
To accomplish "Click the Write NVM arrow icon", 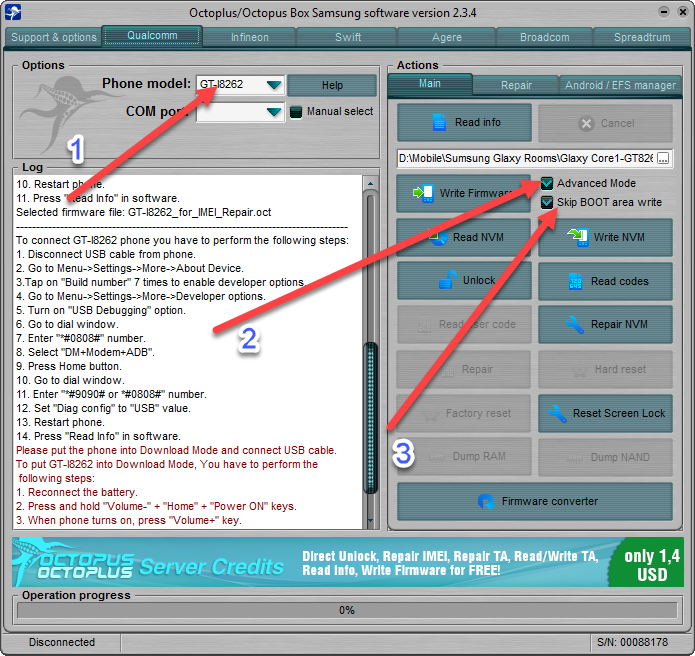I will coord(578,237).
